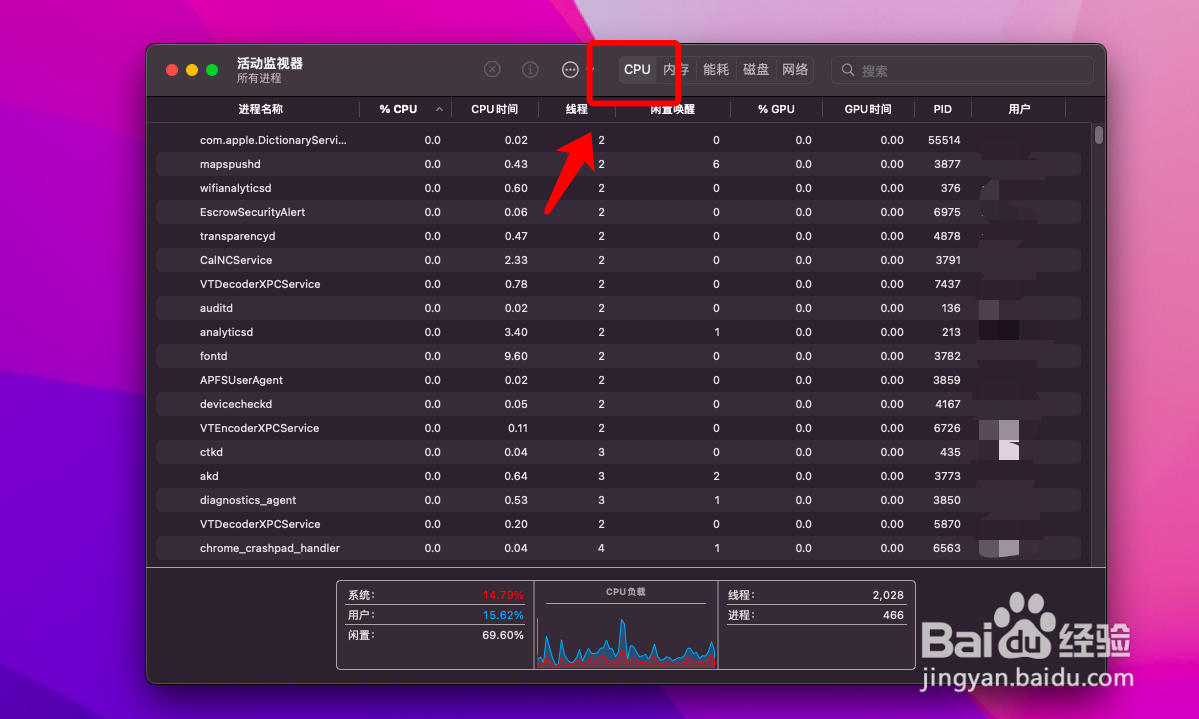
Task: Click the 3.40 CPU time of analyticsd
Action: click(x=516, y=332)
